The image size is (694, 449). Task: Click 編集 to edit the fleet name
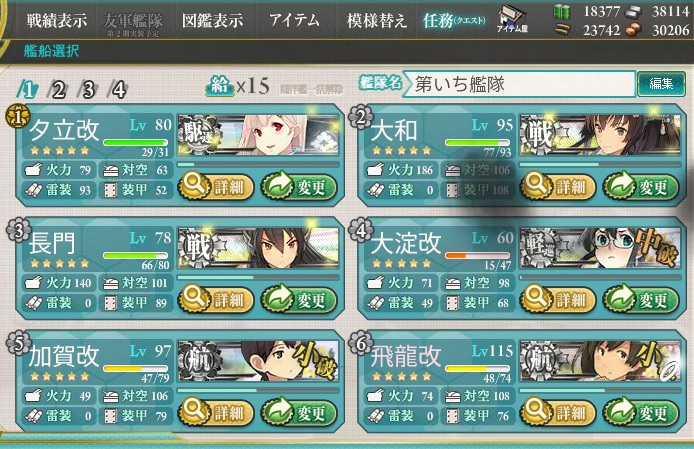[661, 83]
